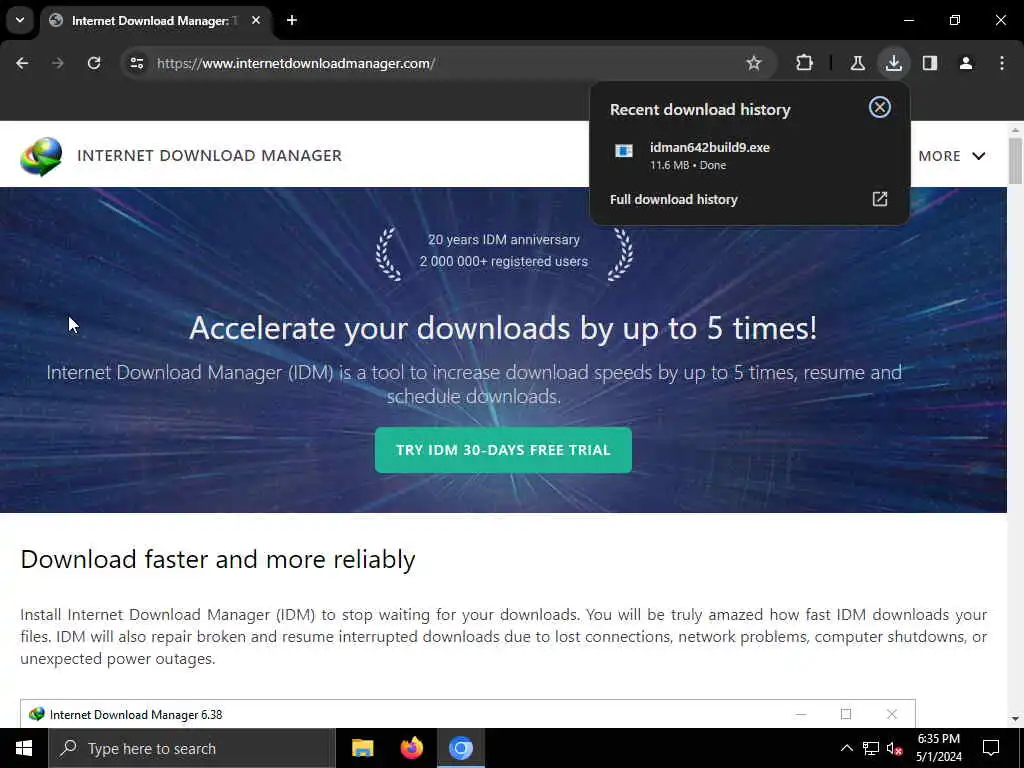This screenshot has height=768, width=1024.
Task: Click 'Download faster and more reliably' heading
Action: click(x=218, y=560)
